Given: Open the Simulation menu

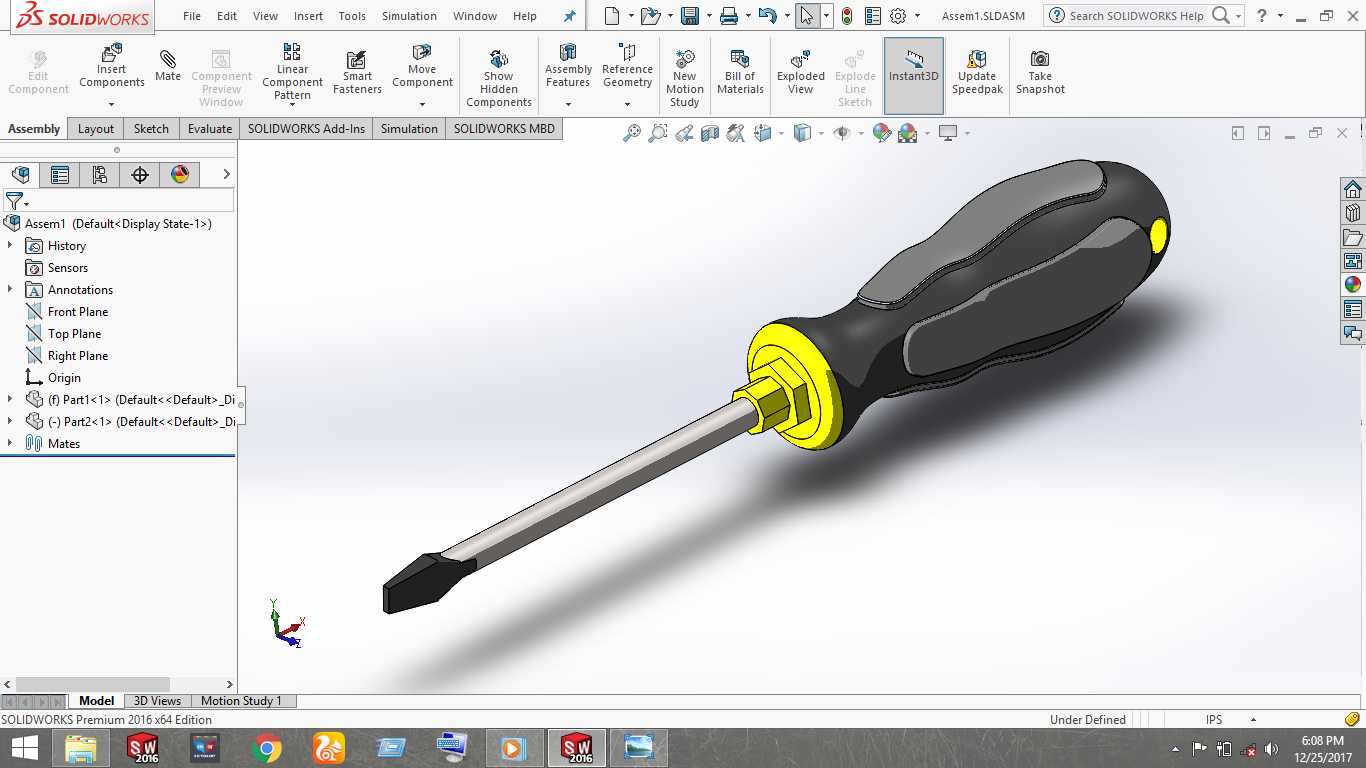Looking at the screenshot, I should (x=409, y=16).
